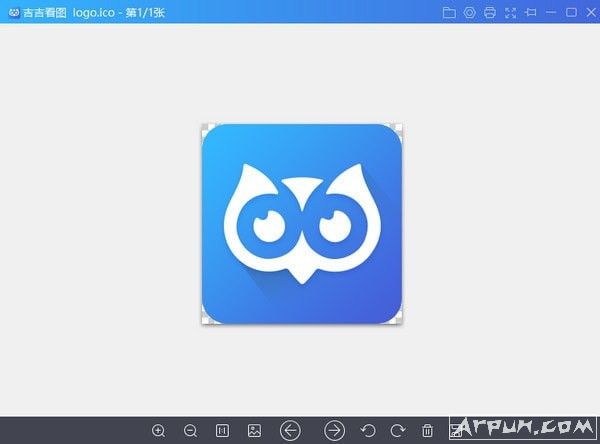Image resolution: width=600 pixels, height=444 pixels.
Task: Maximize the image viewer window
Action: tap(571, 13)
